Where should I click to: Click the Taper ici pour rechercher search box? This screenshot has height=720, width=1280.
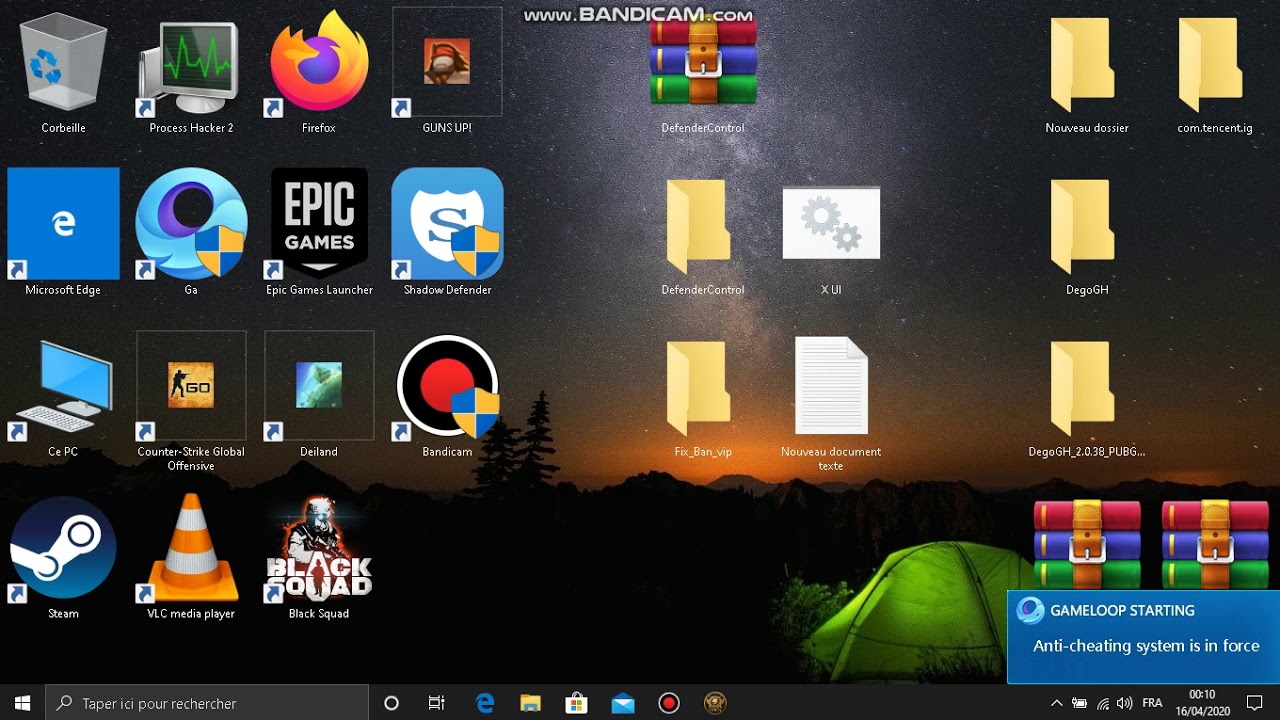207,703
